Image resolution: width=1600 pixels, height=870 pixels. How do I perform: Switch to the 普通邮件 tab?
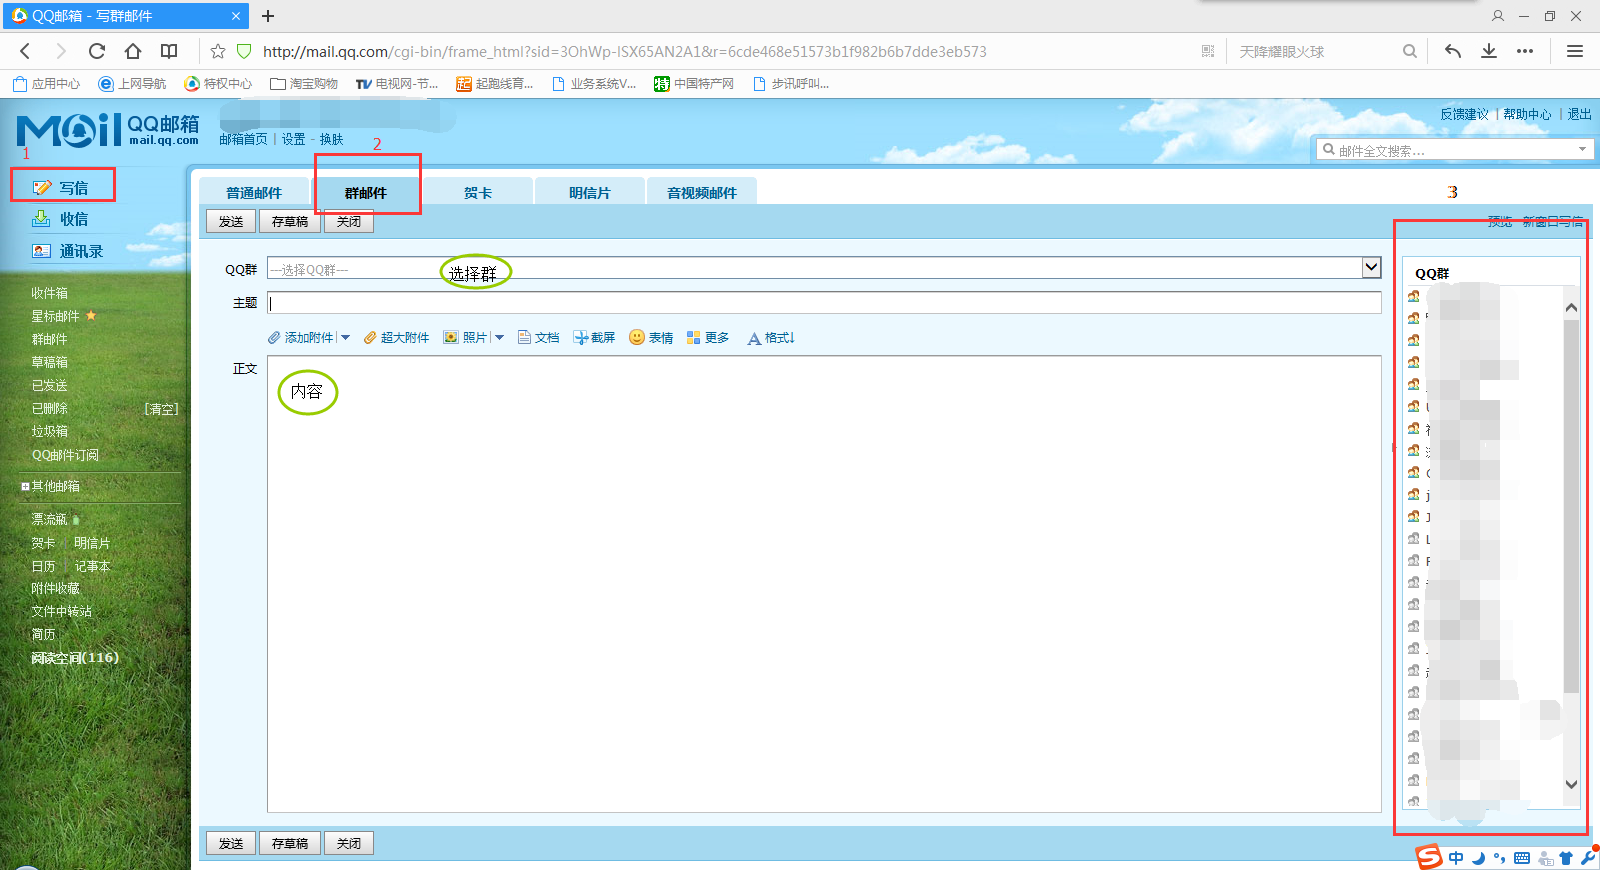click(254, 192)
